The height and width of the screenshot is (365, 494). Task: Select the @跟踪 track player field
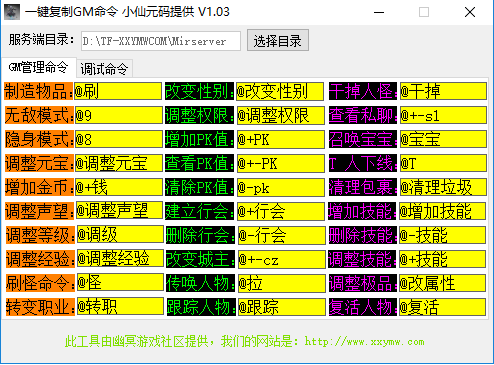pos(282,307)
